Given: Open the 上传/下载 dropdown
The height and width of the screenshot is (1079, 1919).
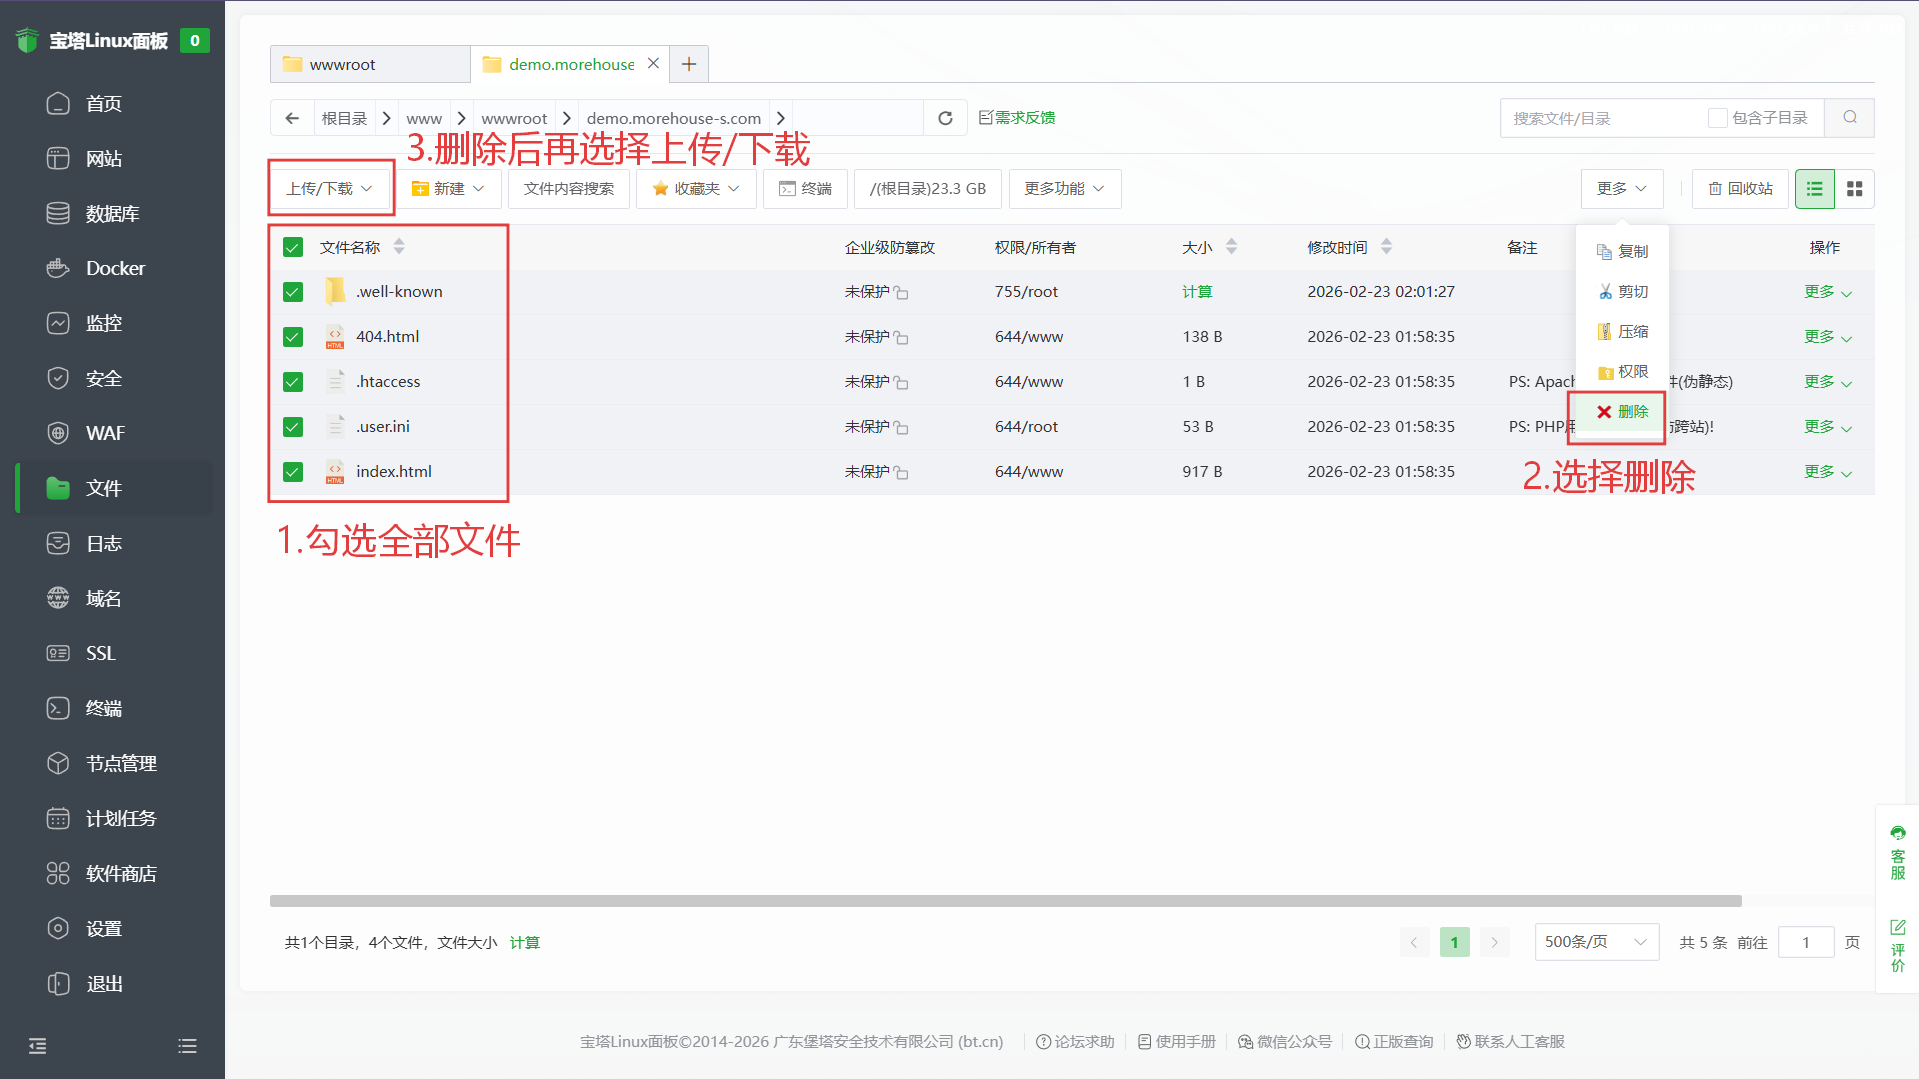Looking at the screenshot, I should [330, 189].
